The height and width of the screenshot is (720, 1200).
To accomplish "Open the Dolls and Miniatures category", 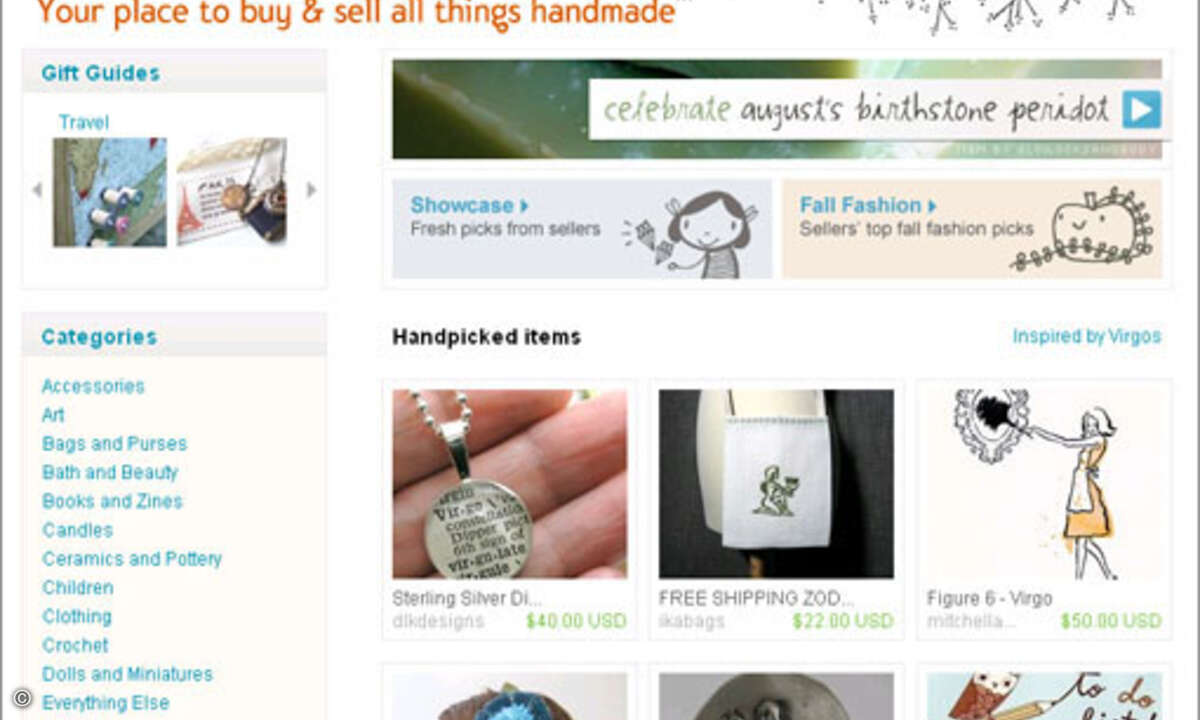I will click(x=127, y=674).
